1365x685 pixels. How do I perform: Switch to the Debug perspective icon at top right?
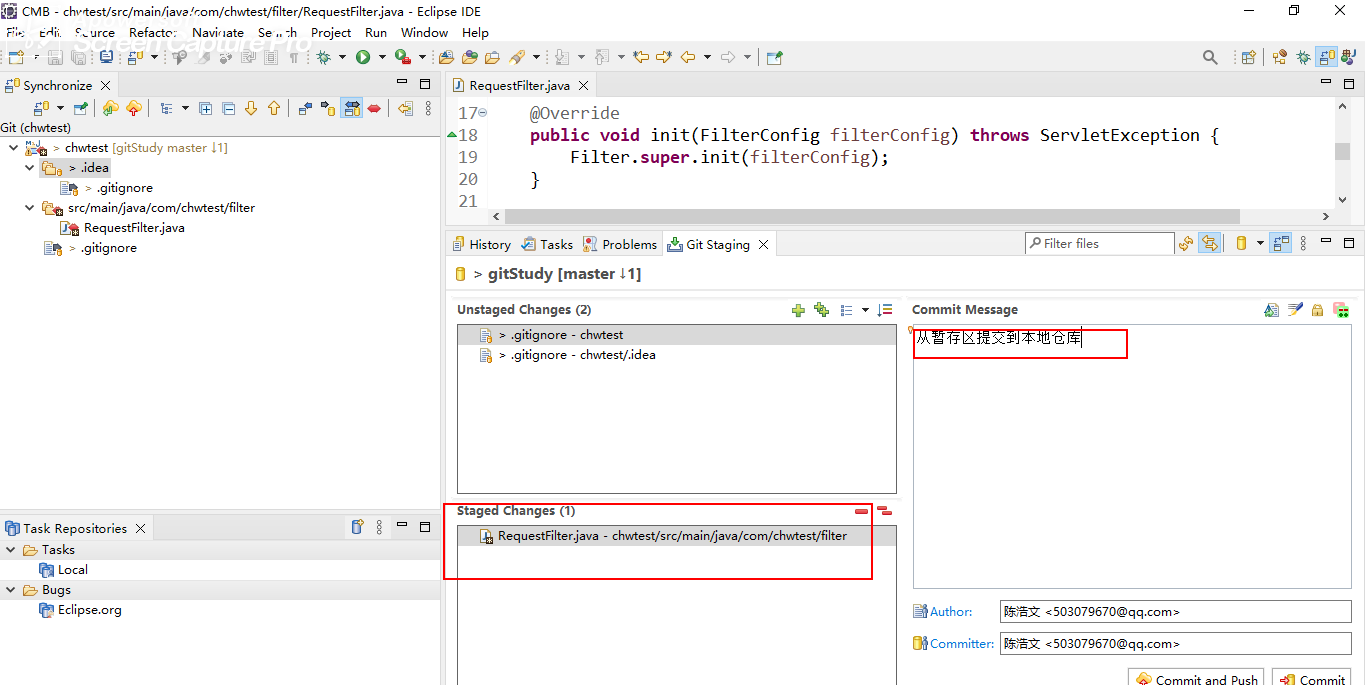click(1303, 57)
